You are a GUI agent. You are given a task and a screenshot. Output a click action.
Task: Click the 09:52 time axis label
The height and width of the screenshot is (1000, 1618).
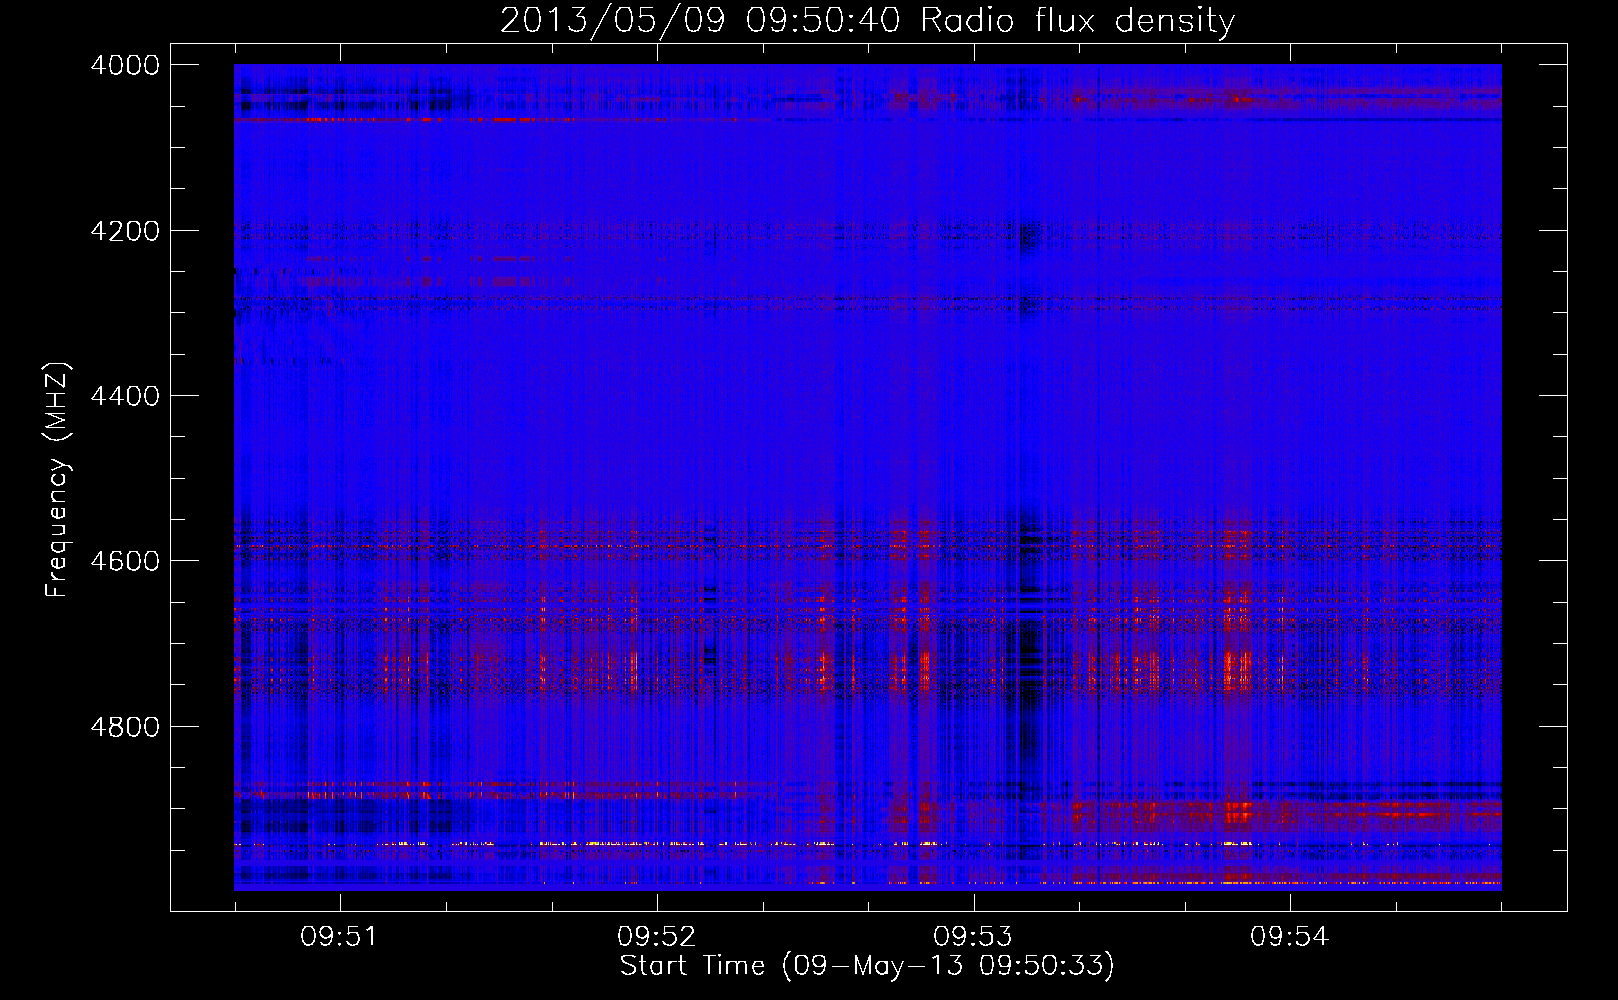657,936
